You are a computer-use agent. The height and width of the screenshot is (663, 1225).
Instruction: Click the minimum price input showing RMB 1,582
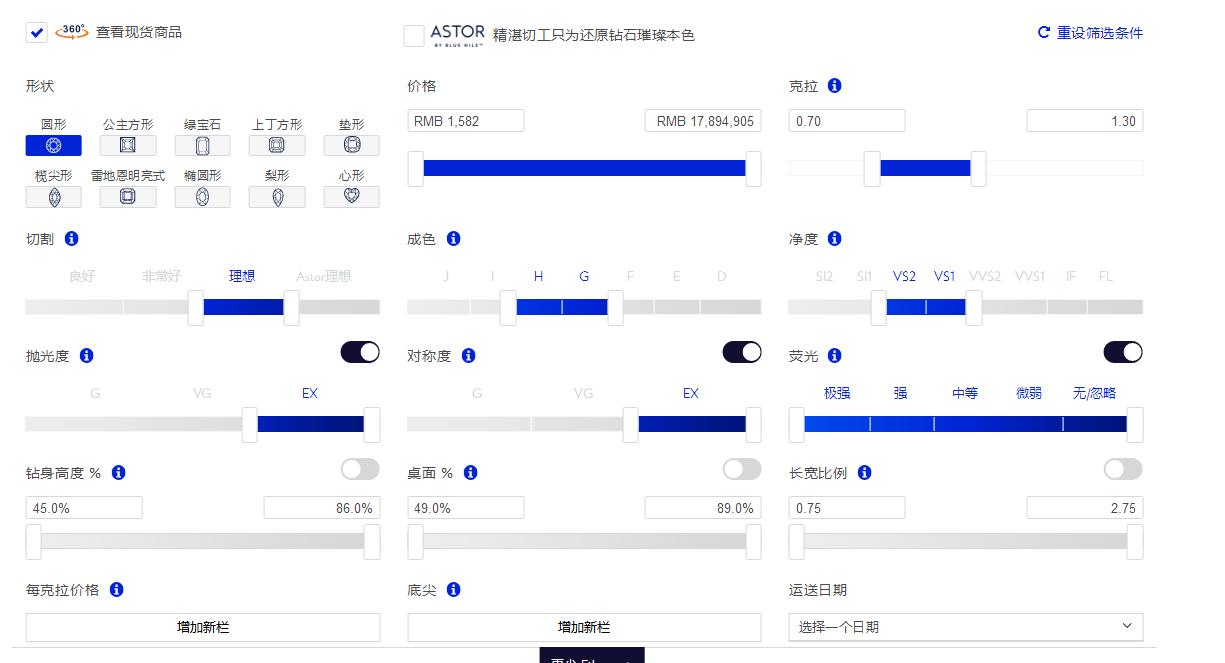coord(465,120)
